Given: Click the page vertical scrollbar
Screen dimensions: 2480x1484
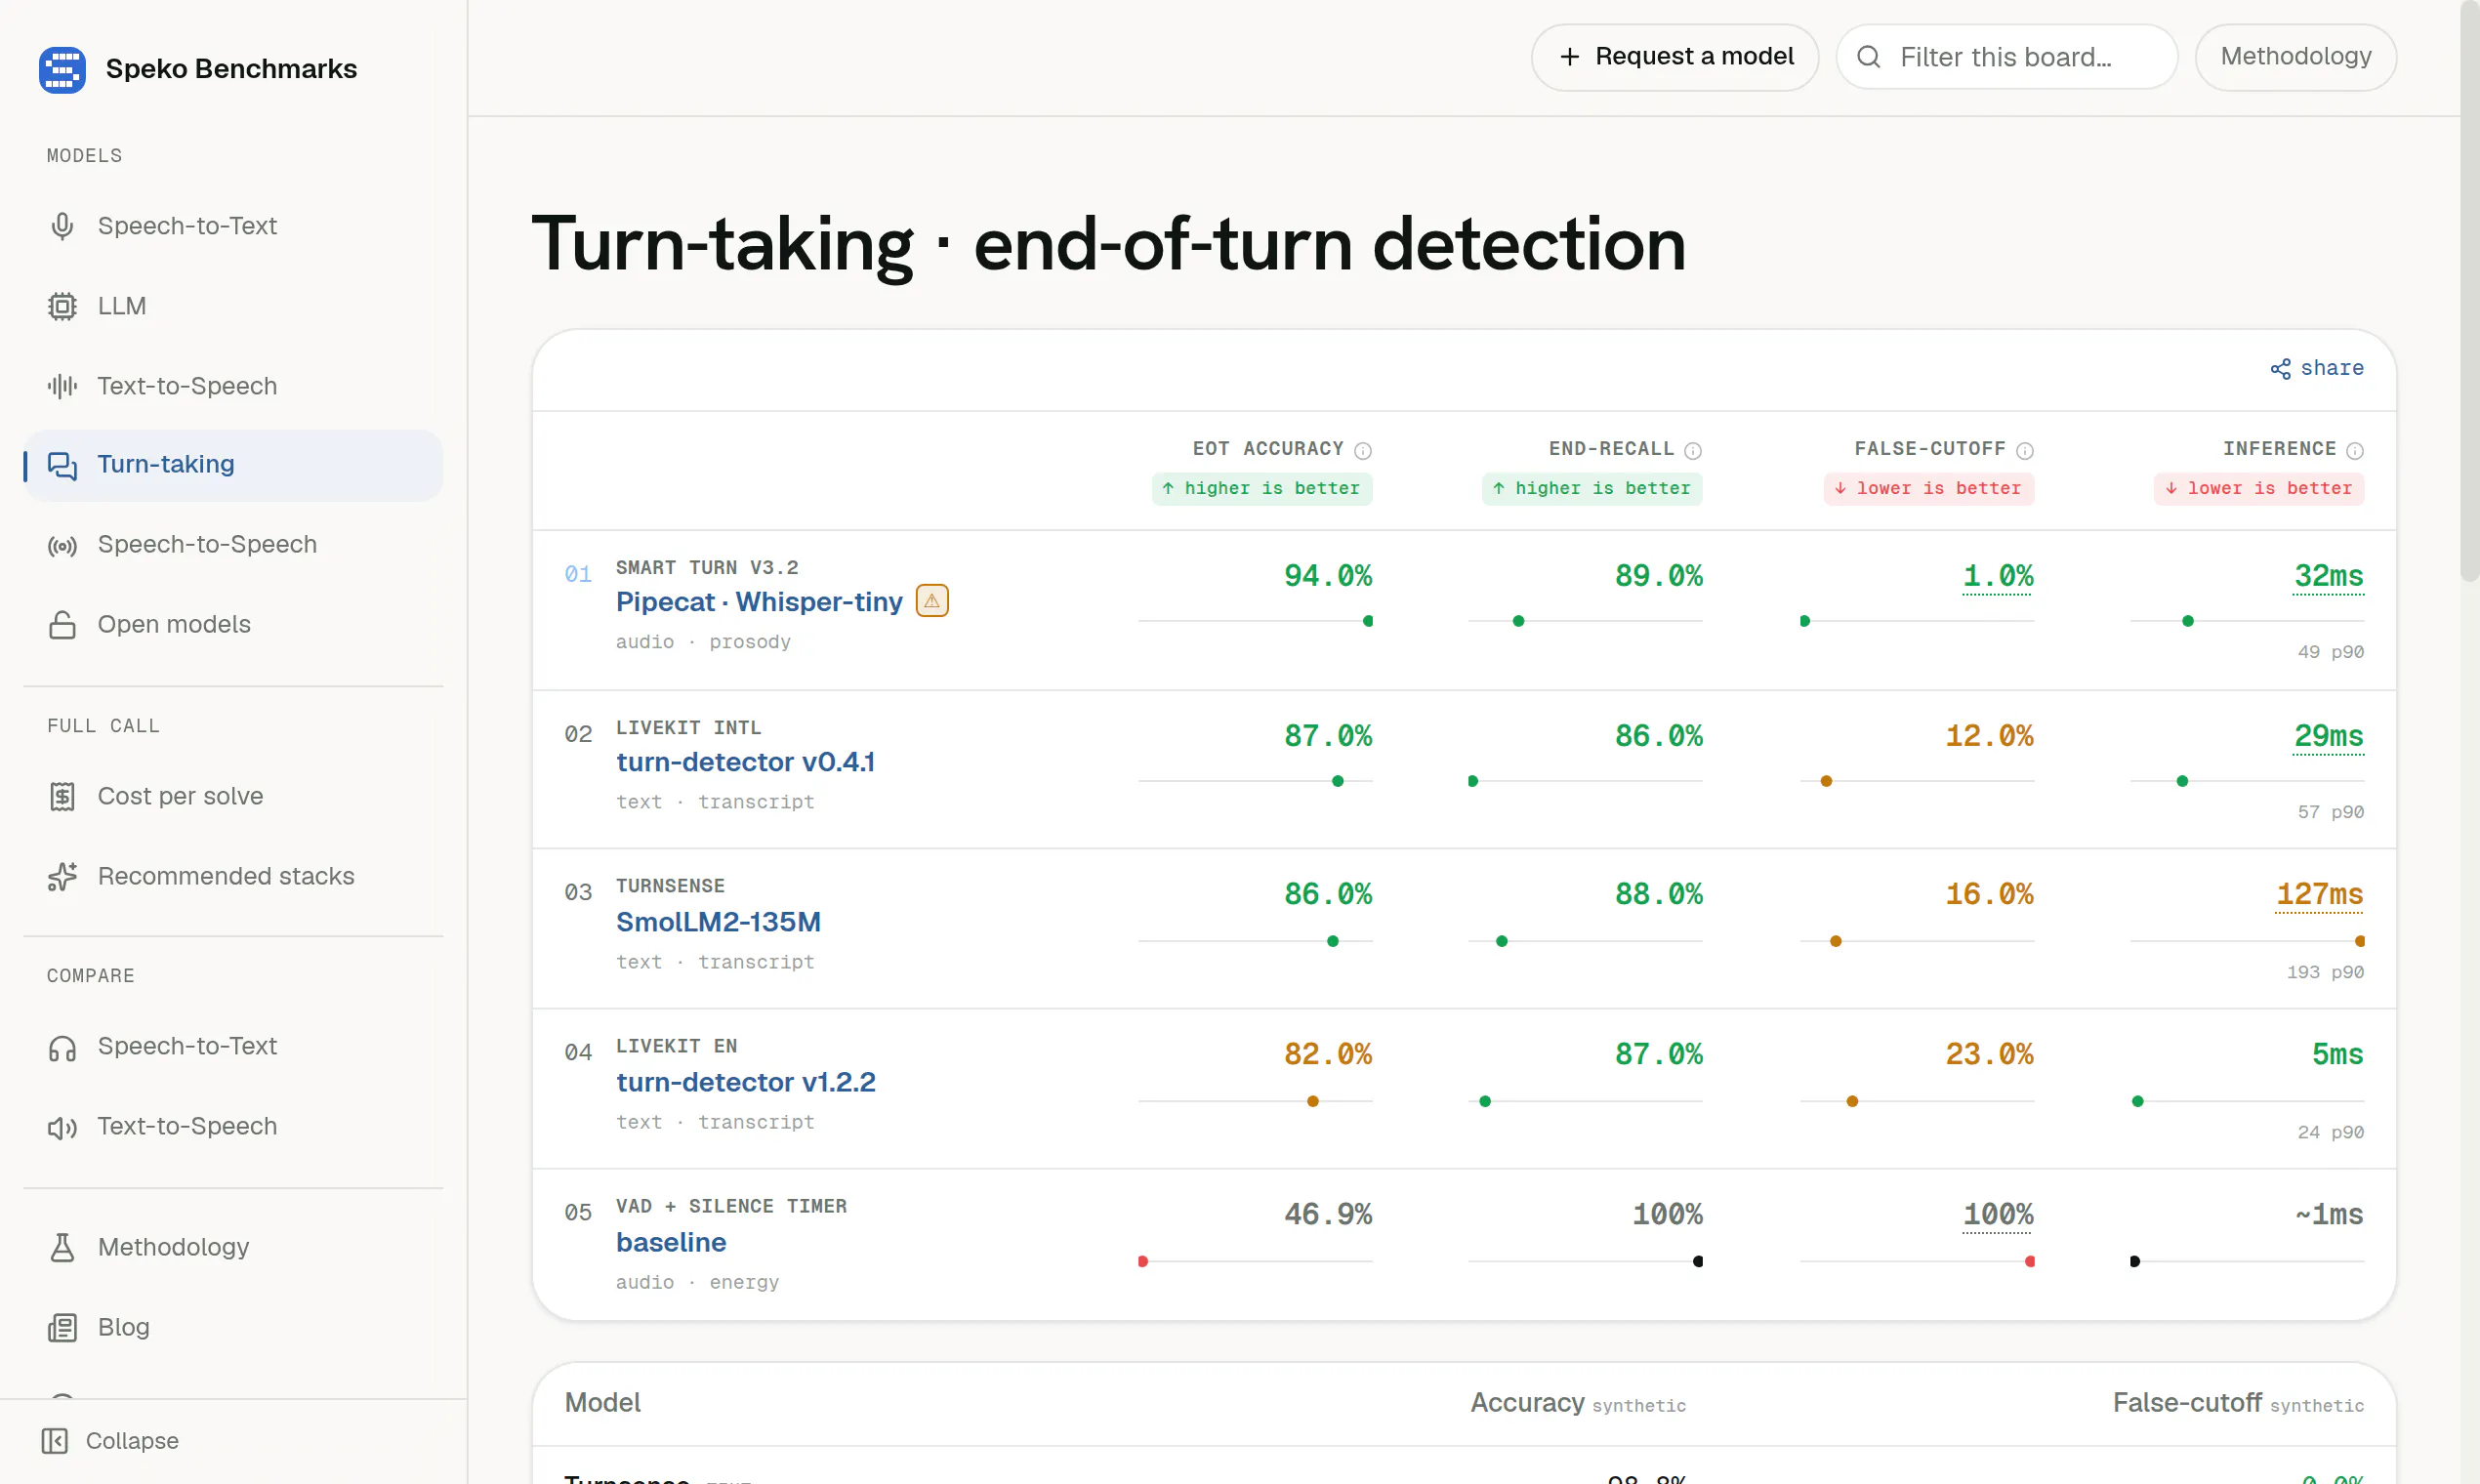Looking at the screenshot, I should coord(2470,290).
